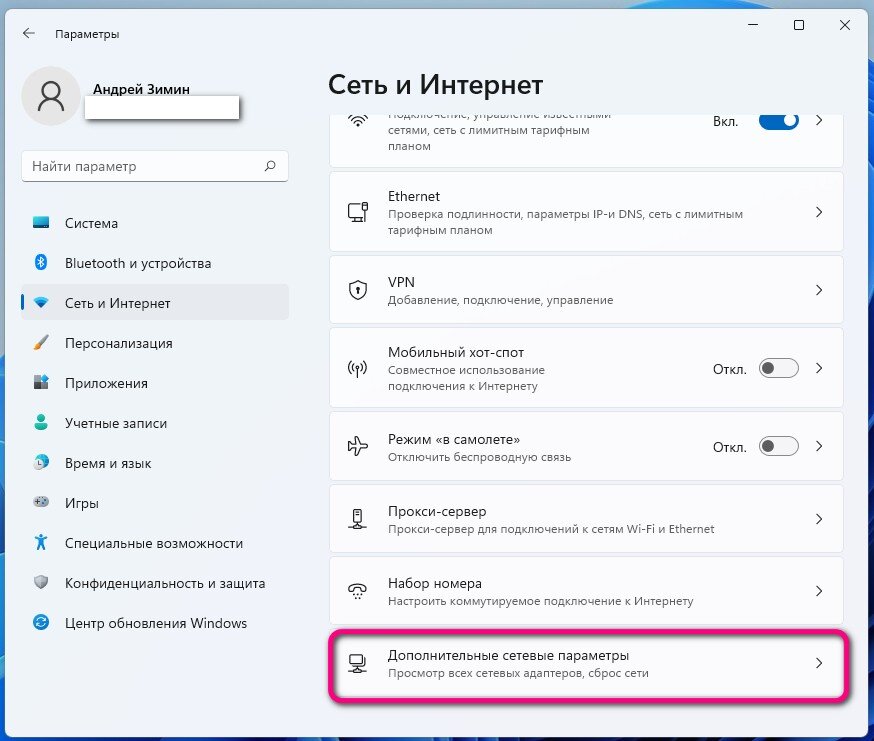Click the Время и язык globe-clock icon

coord(41,462)
